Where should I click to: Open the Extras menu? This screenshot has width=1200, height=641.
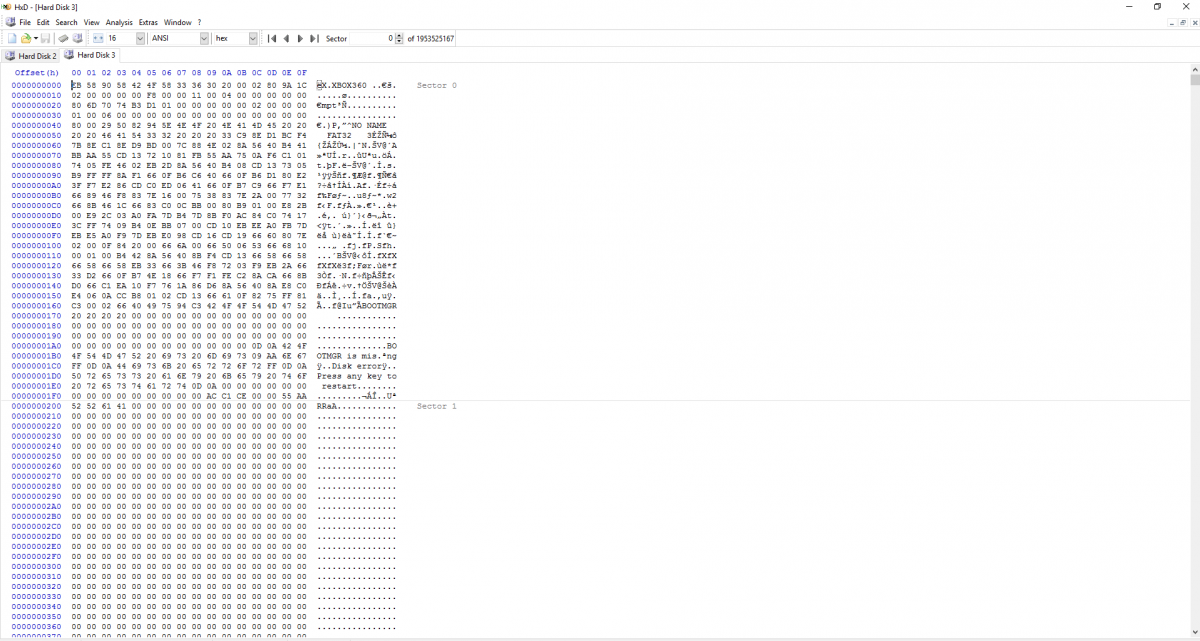point(148,22)
